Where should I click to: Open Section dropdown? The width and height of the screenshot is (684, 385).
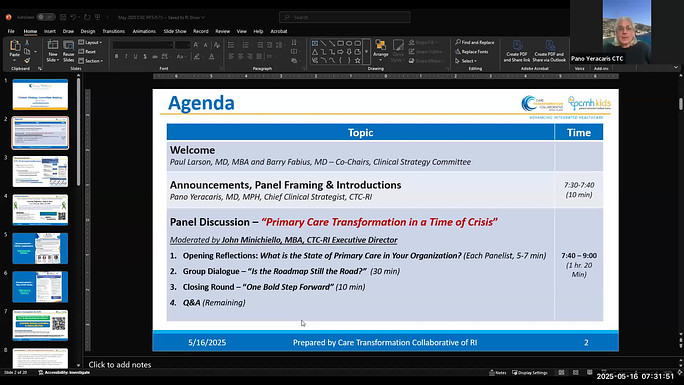click(91, 61)
